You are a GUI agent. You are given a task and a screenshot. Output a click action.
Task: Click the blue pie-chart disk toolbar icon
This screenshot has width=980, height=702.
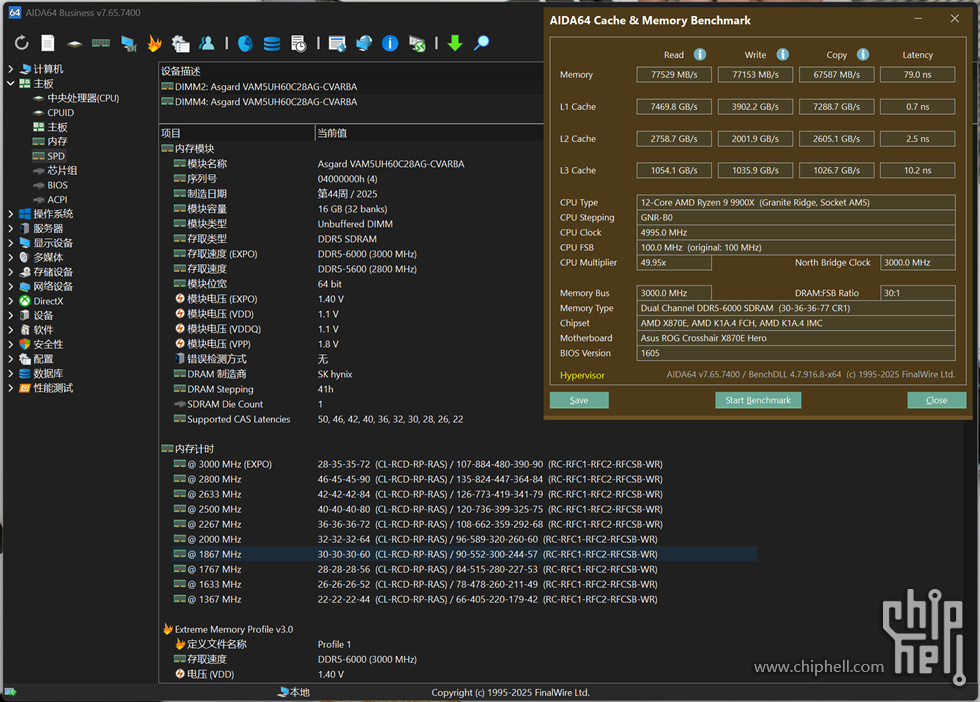(245, 43)
